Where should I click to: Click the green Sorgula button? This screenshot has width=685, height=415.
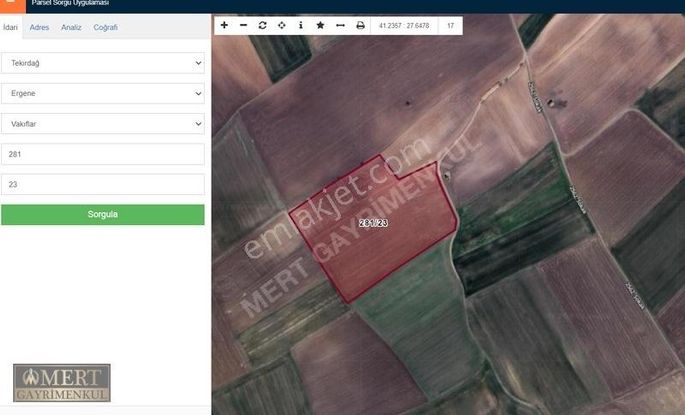coord(103,214)
